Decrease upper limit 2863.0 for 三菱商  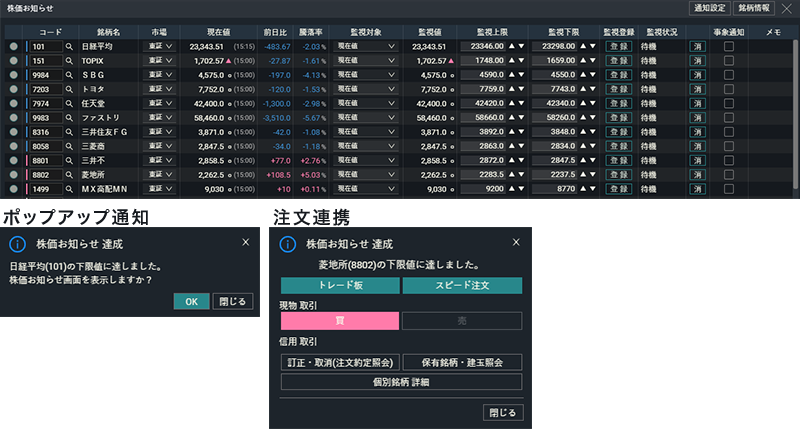coord(521,146)
